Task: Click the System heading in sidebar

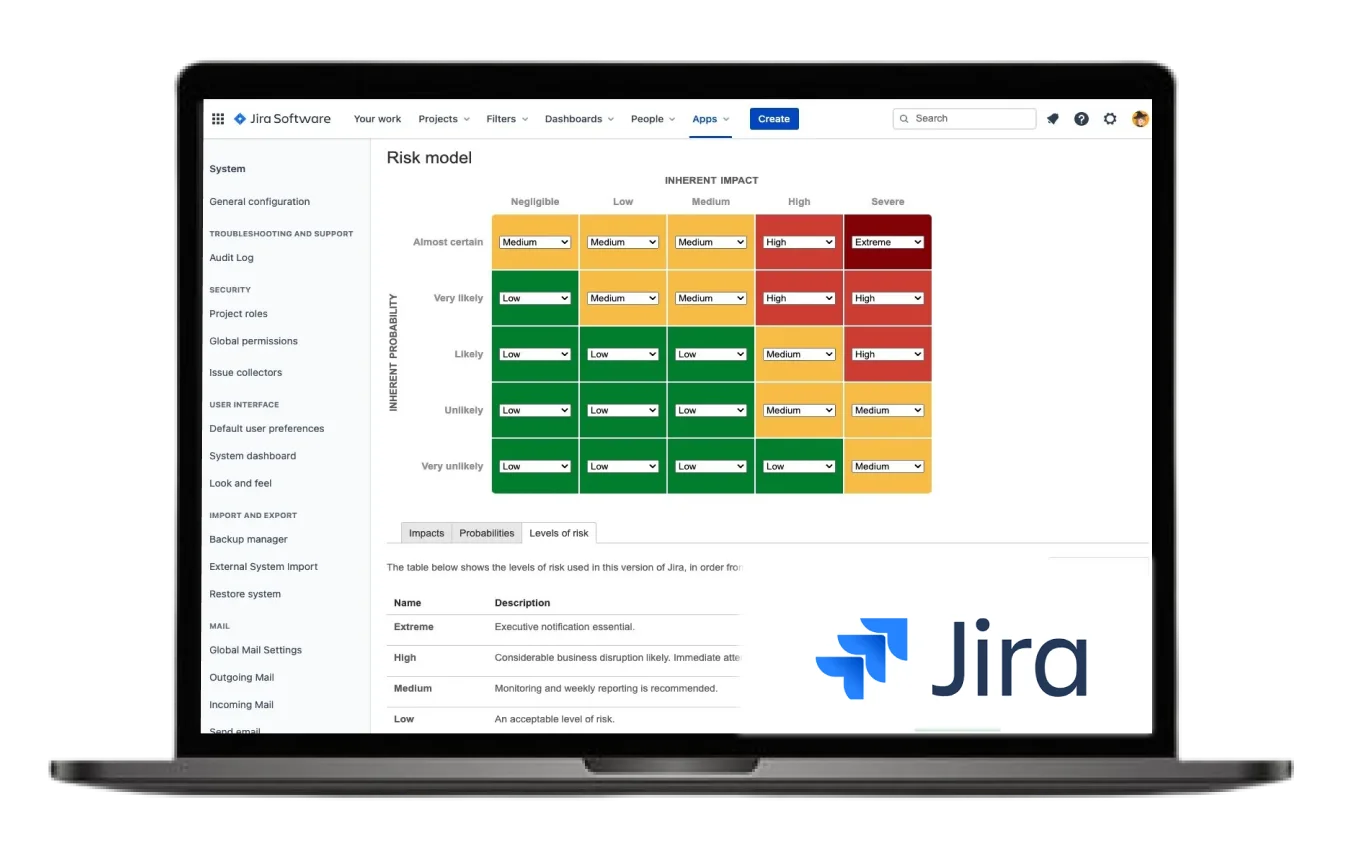Action: 227,169
